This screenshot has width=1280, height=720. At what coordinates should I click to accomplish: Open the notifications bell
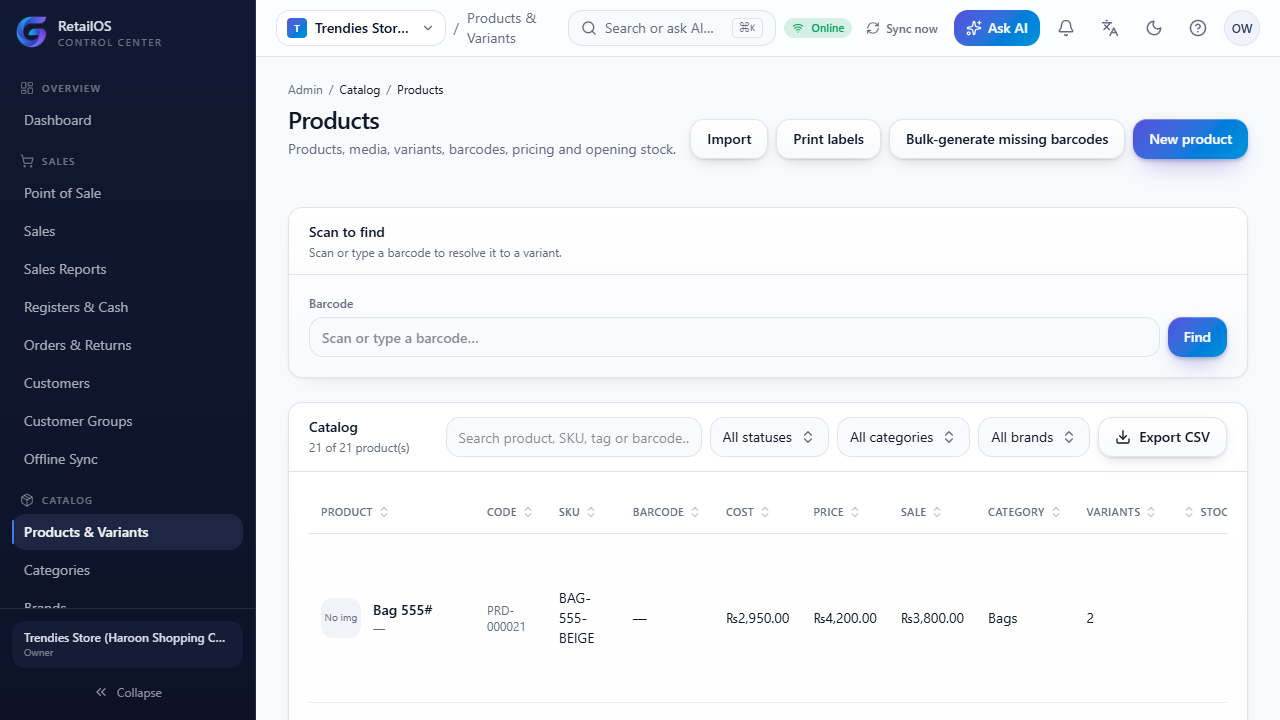click(x=1066, y=28)
